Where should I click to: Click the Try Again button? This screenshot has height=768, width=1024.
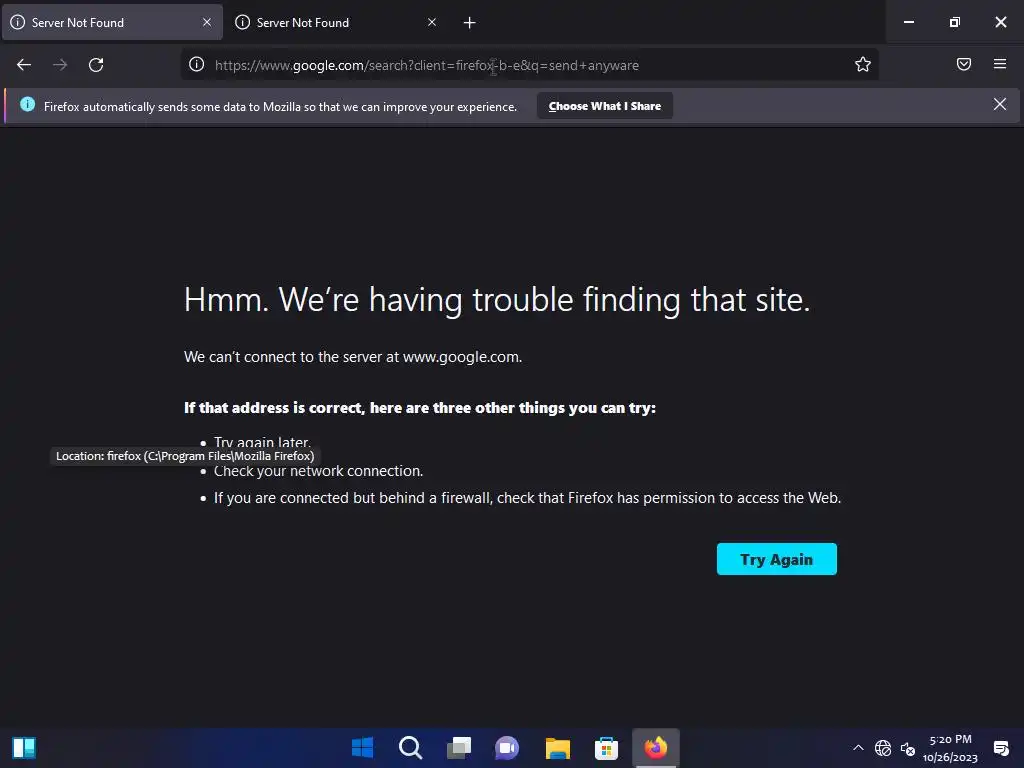point(776,559)
